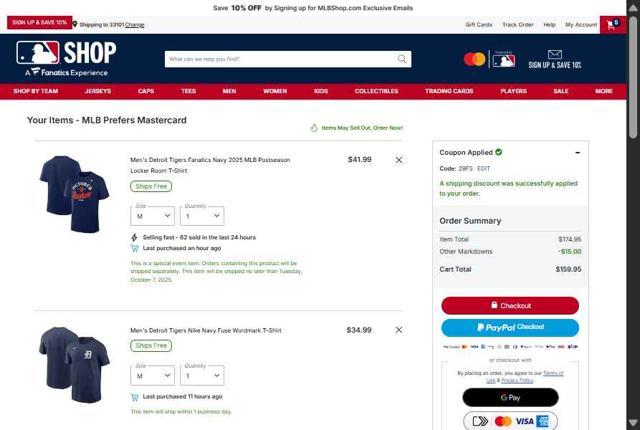Screen dimensions: 640x430
Task: Click the shipping location pin icon
Action: 75,24
